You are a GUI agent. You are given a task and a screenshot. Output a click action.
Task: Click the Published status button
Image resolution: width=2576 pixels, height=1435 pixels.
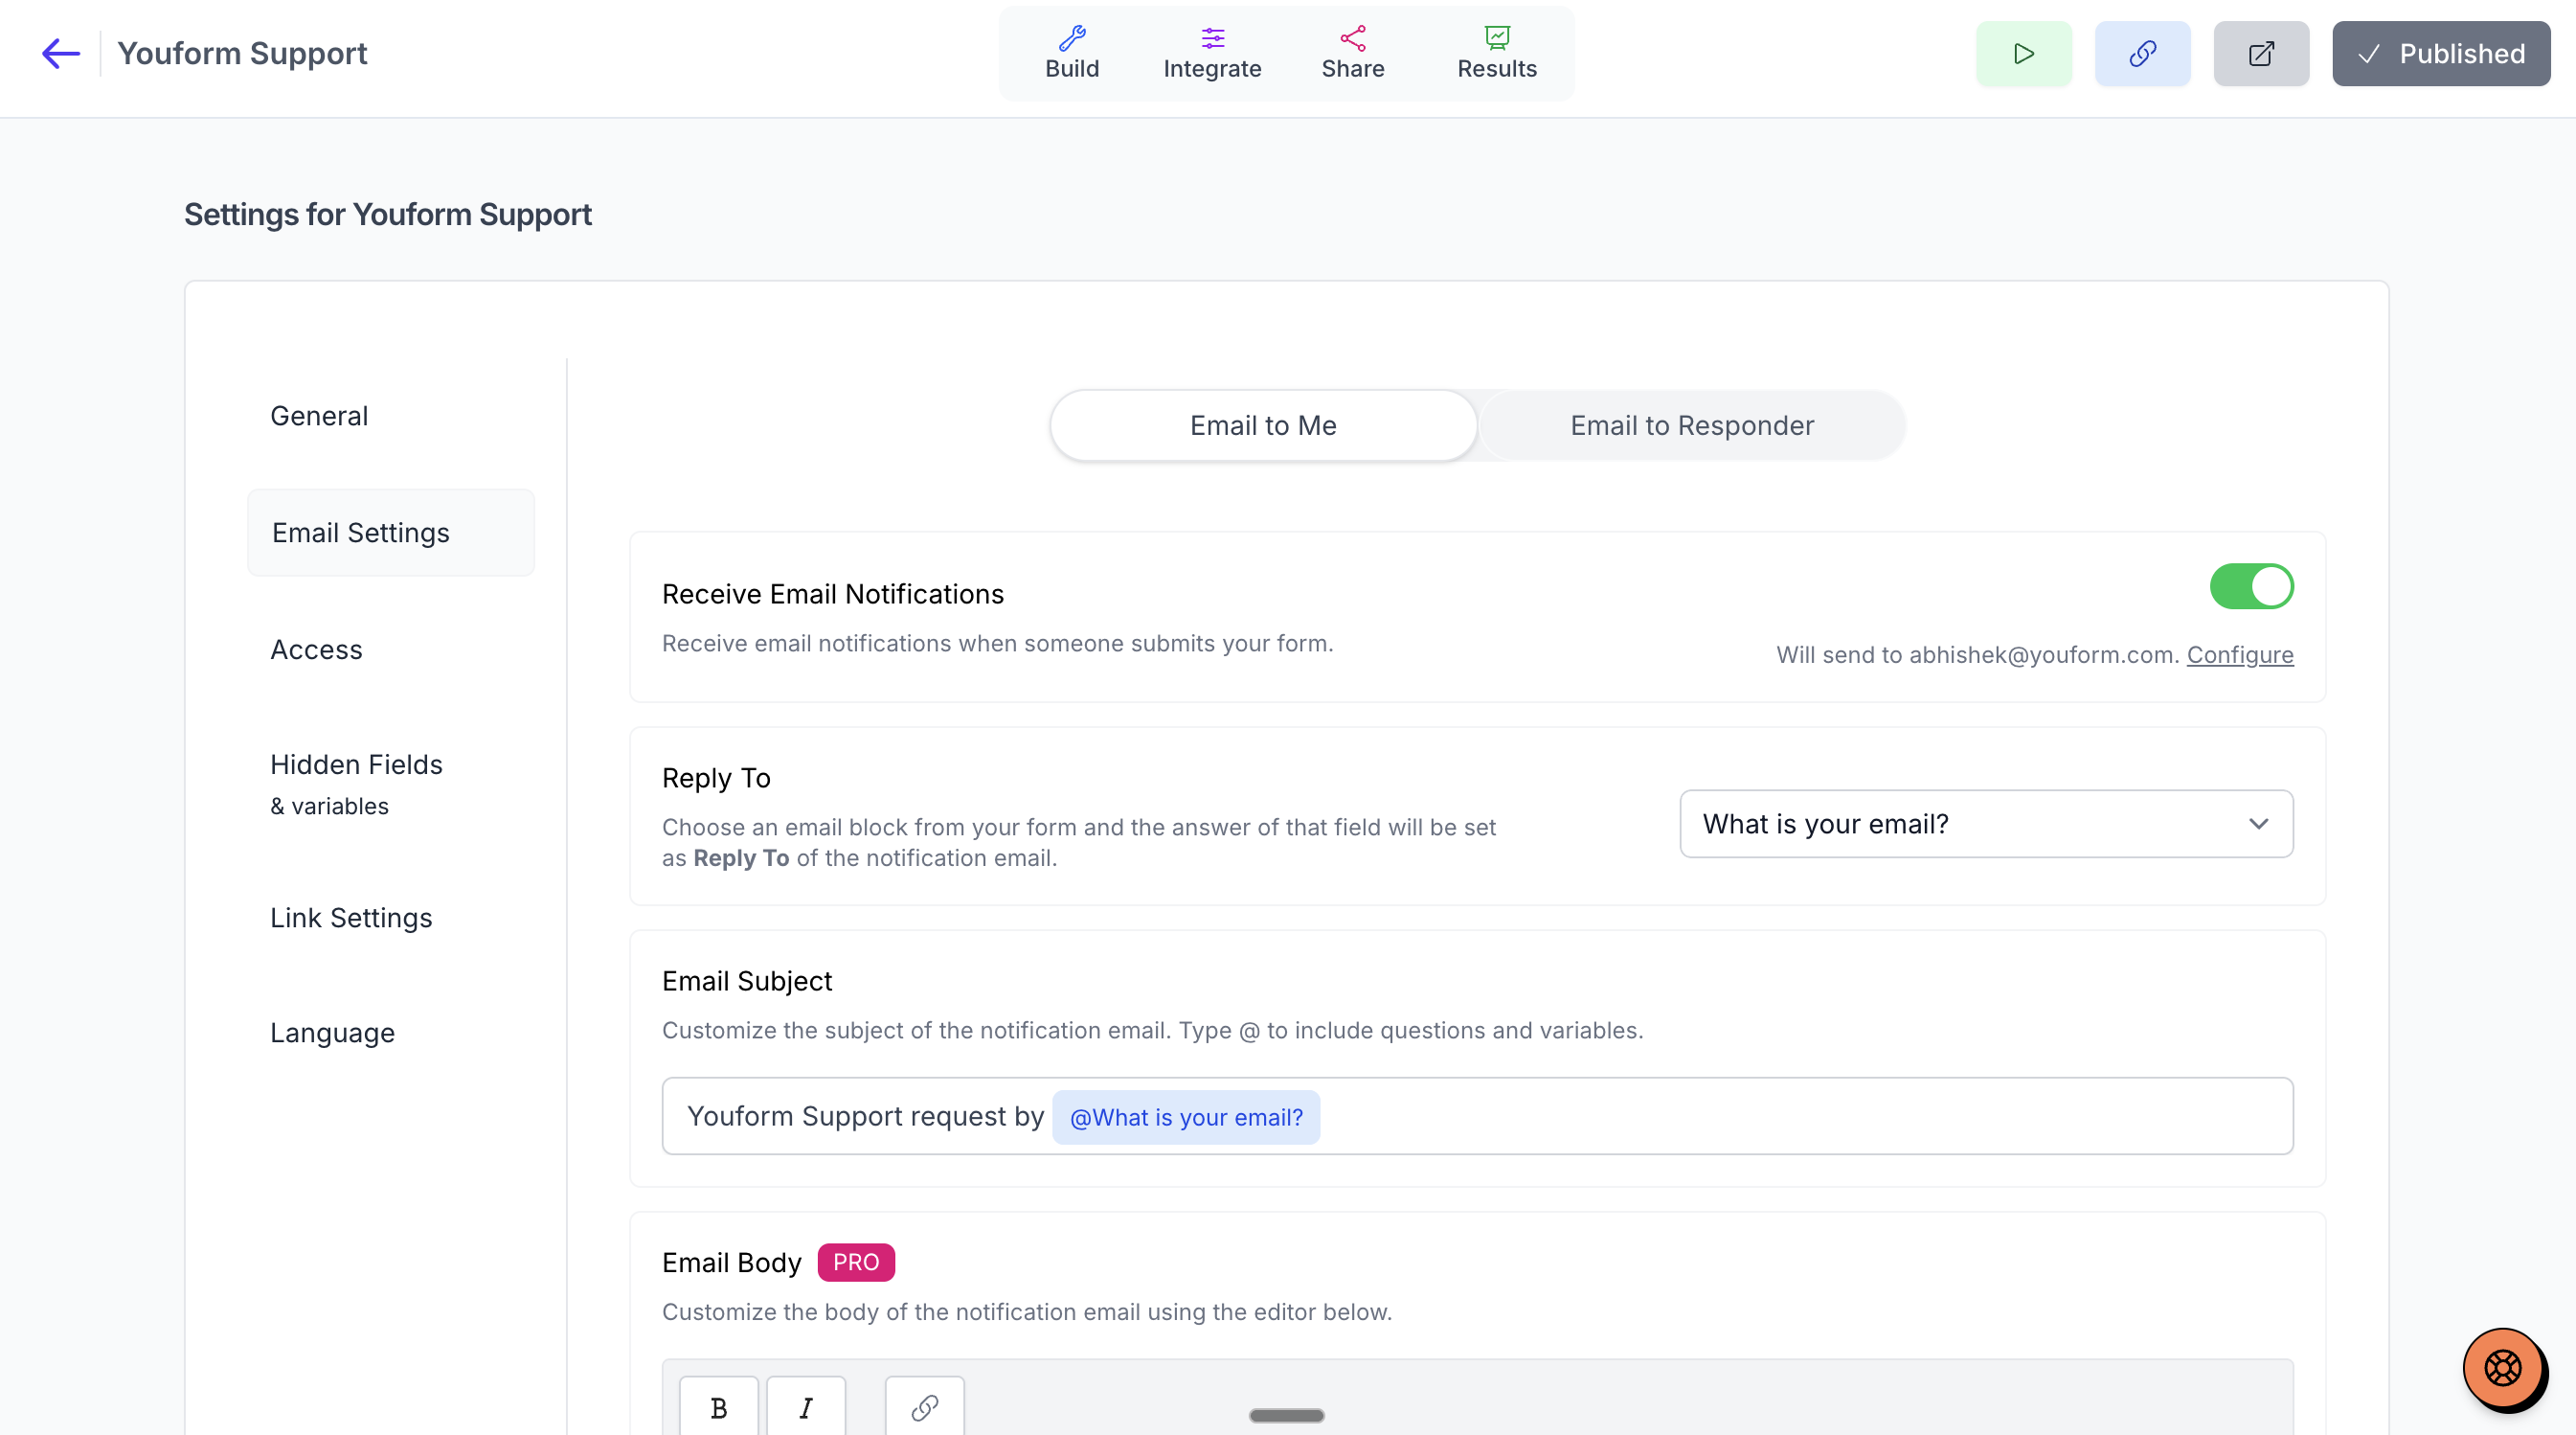pos(2440,53)
